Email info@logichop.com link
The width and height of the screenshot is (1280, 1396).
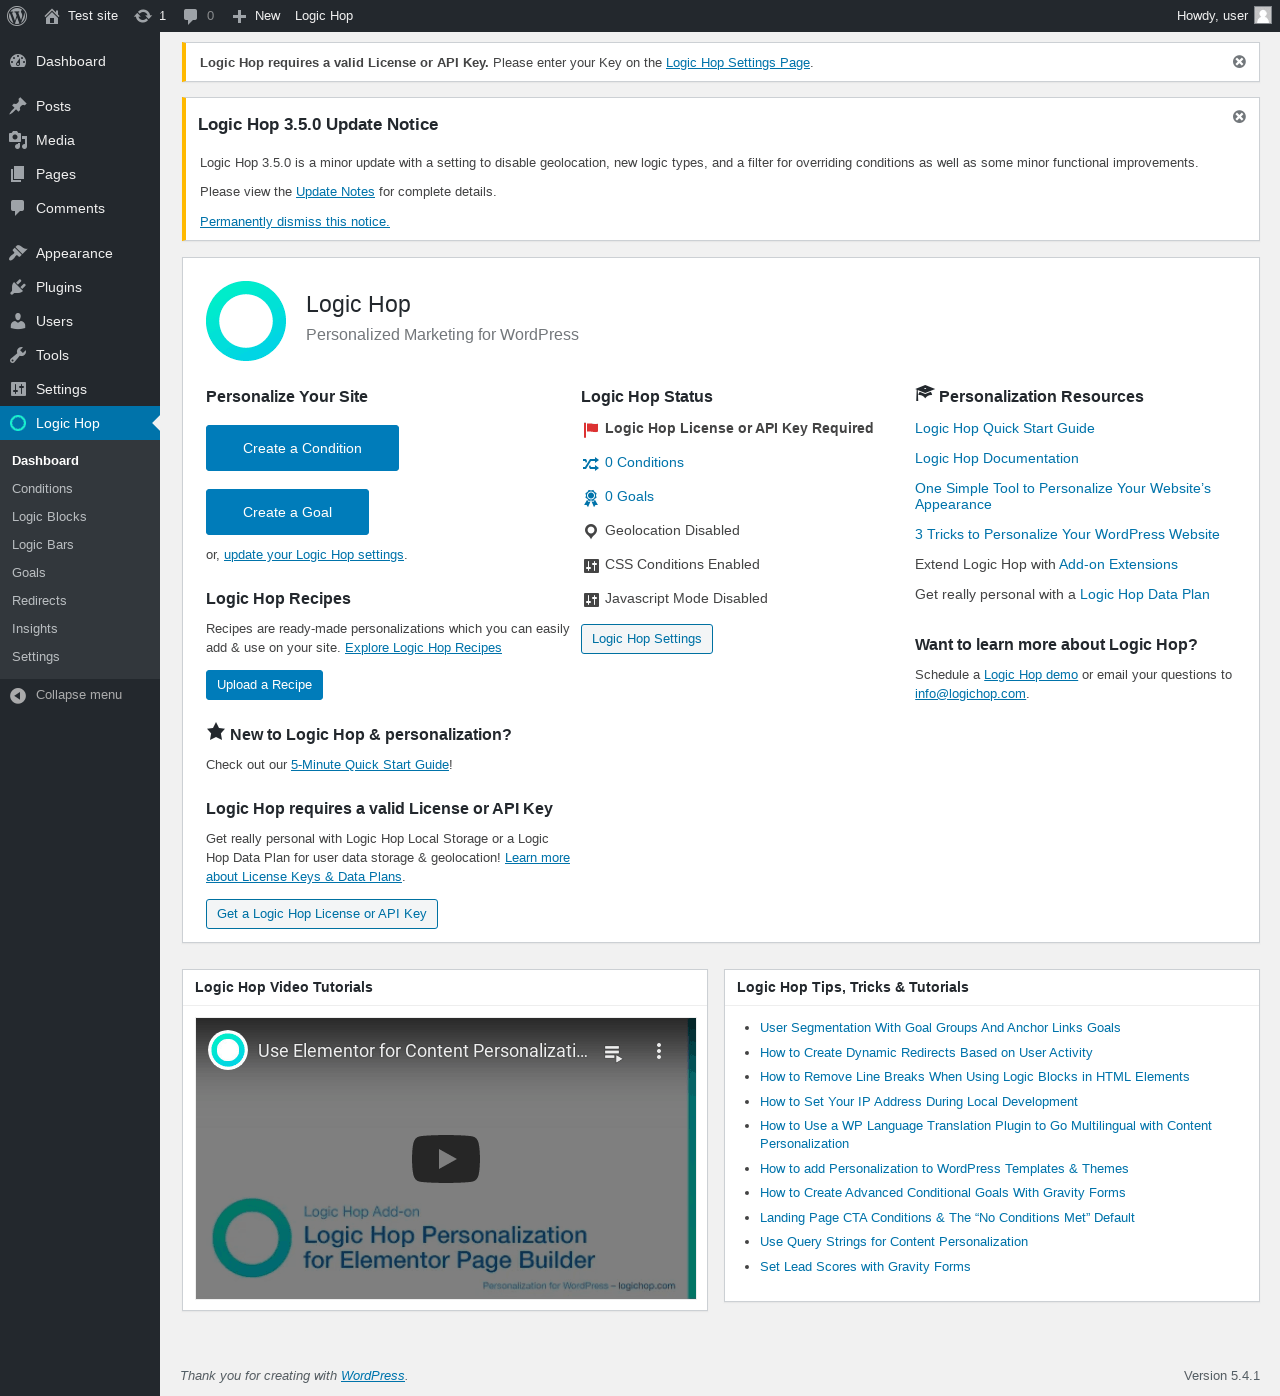[970, 694]
